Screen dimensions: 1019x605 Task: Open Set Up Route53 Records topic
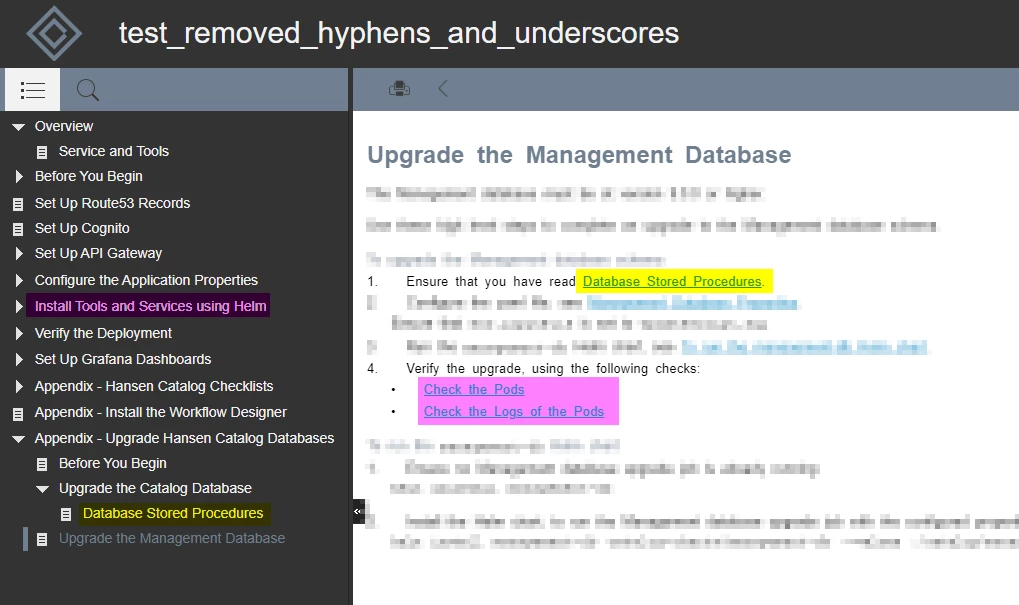tap(112, 203)
